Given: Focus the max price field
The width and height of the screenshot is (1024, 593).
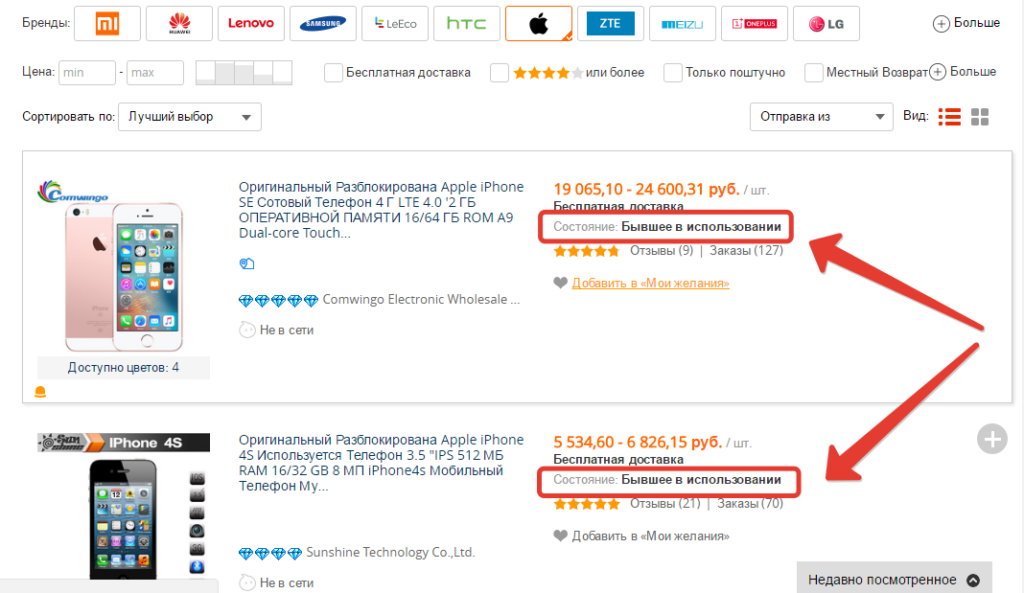Looking at the screenshot, I should point(155,72).
